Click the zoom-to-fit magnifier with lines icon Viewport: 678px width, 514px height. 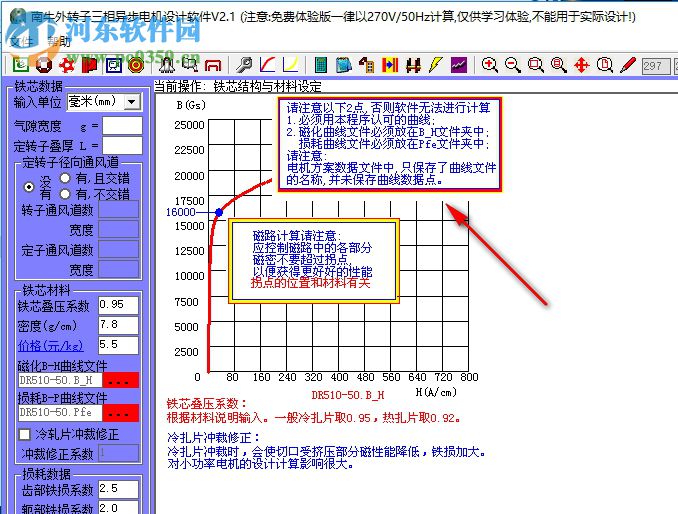(x=559, y=65)
